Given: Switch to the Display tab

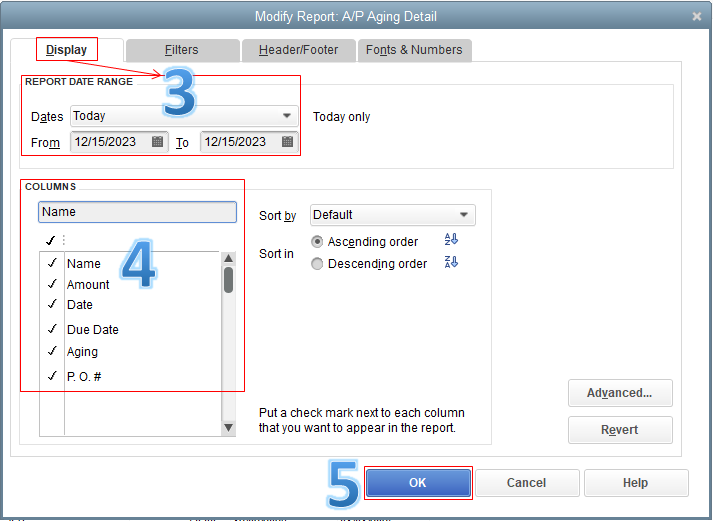Looking at the screenshot, I should point(66,50).
